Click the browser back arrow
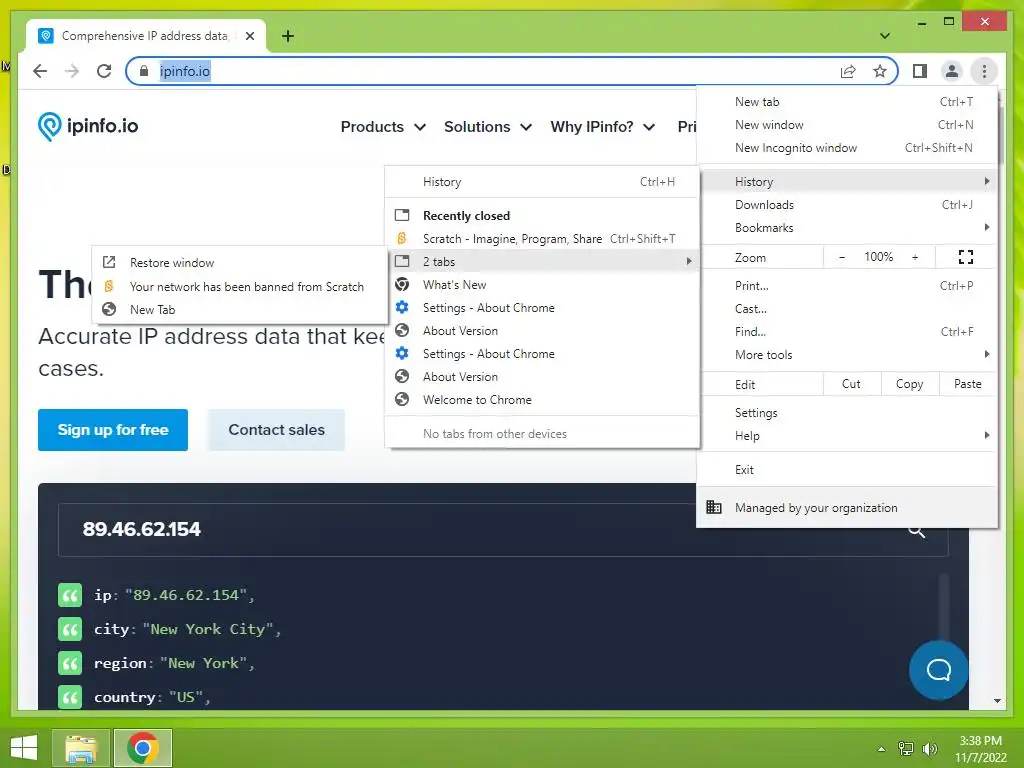The width and height of the screenshot is (1024, 768). (x=40, y=71)
